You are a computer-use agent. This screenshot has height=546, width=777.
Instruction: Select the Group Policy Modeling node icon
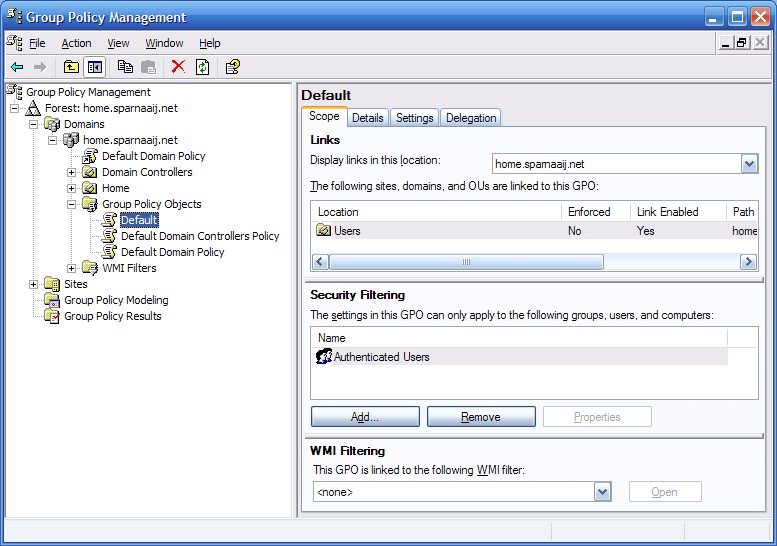coord(52,300)
